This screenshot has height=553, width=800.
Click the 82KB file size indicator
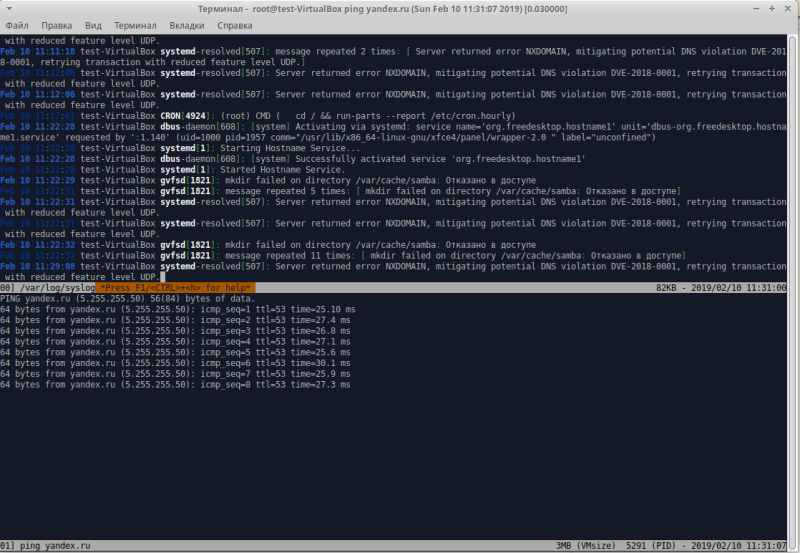(x=669, y=288)
